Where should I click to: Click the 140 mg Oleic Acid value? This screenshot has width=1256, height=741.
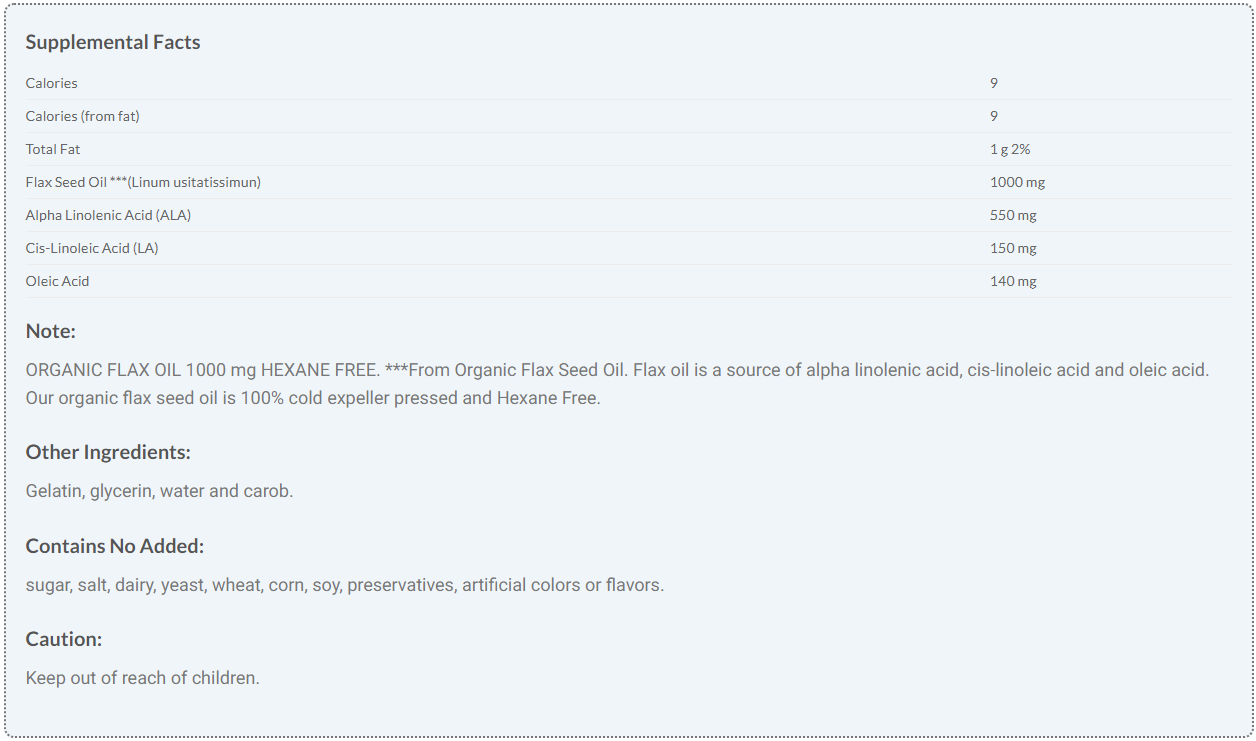click(x=1013, y=281)
